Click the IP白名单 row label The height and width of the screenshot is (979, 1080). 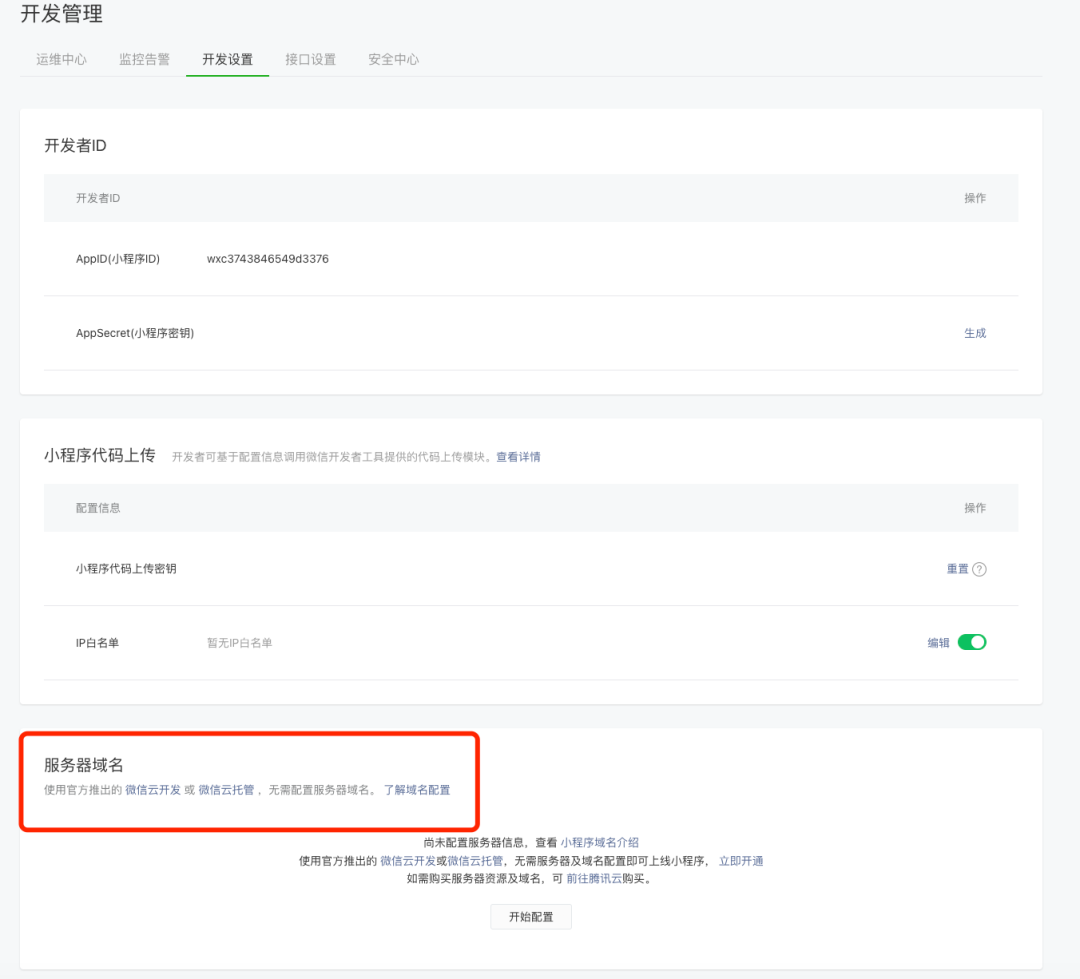(97, 643)
